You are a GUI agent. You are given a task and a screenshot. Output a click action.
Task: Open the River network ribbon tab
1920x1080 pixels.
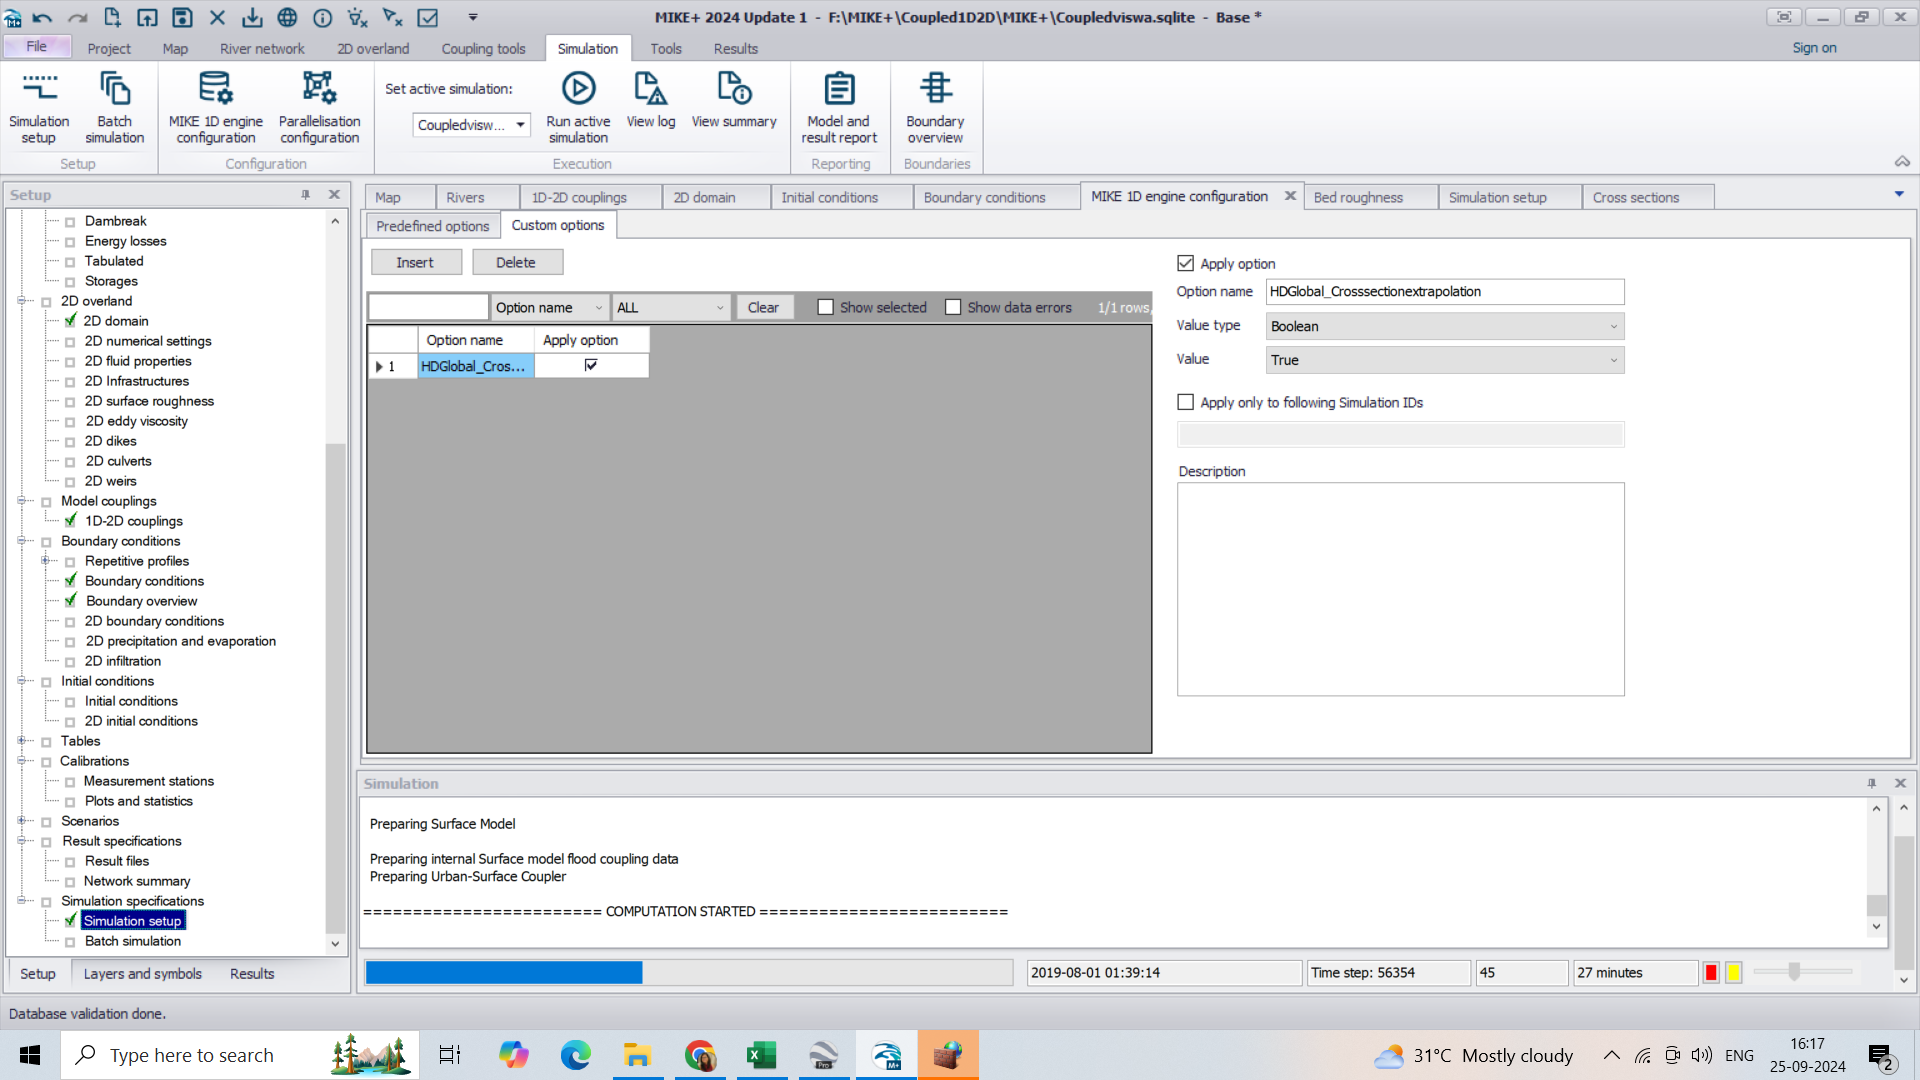pos(262,48)
